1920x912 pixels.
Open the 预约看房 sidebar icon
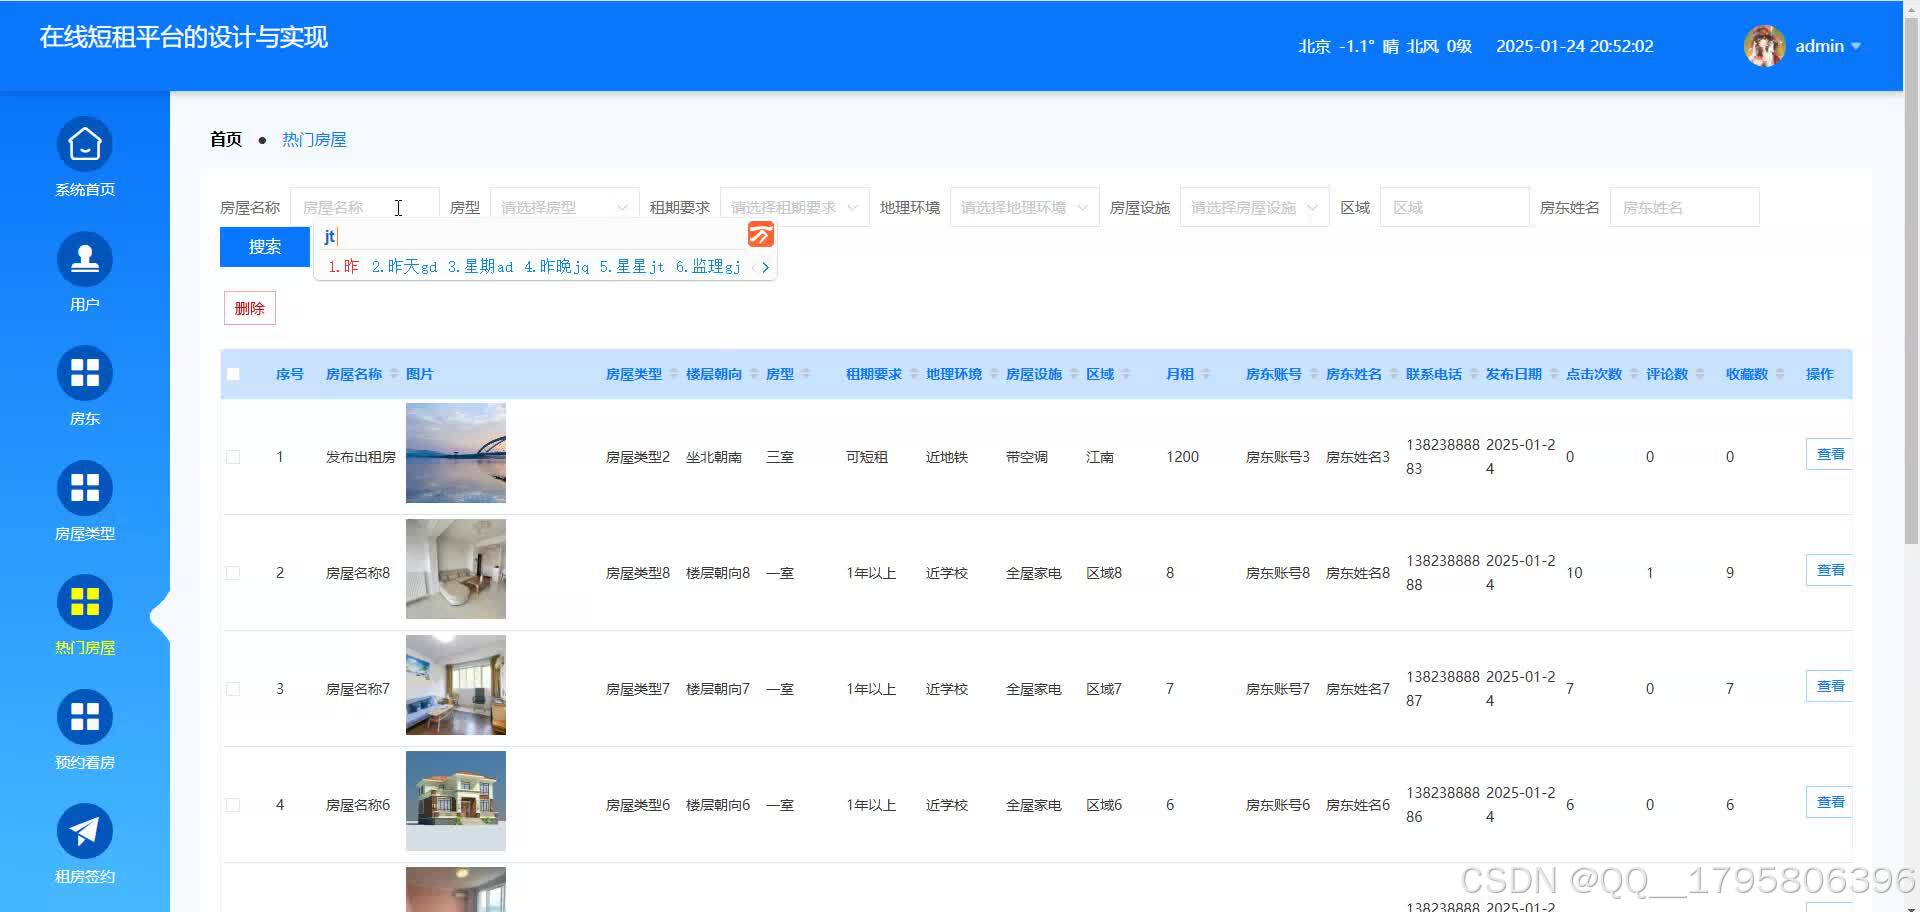click(84, 716)
